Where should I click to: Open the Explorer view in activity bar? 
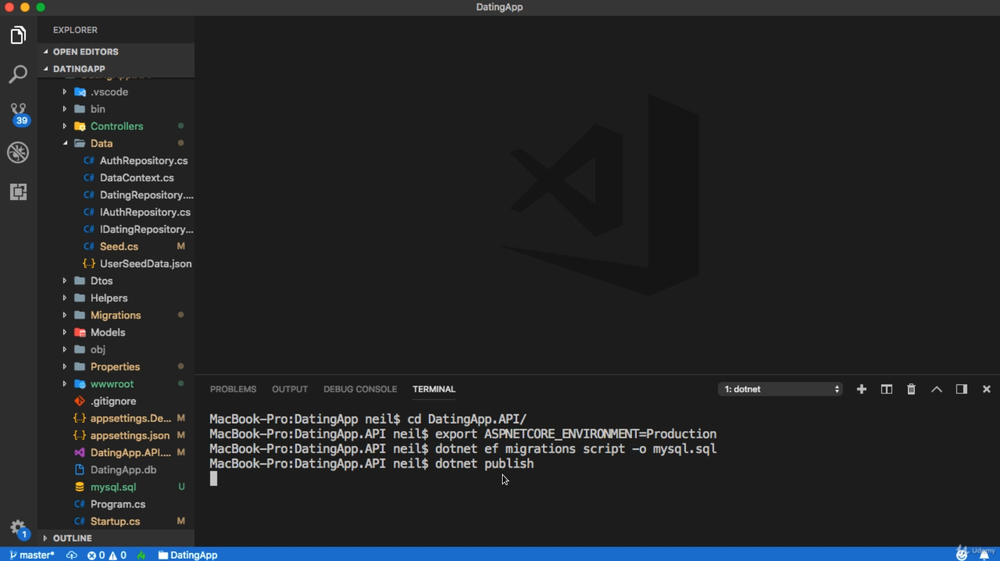click(18, 35)
